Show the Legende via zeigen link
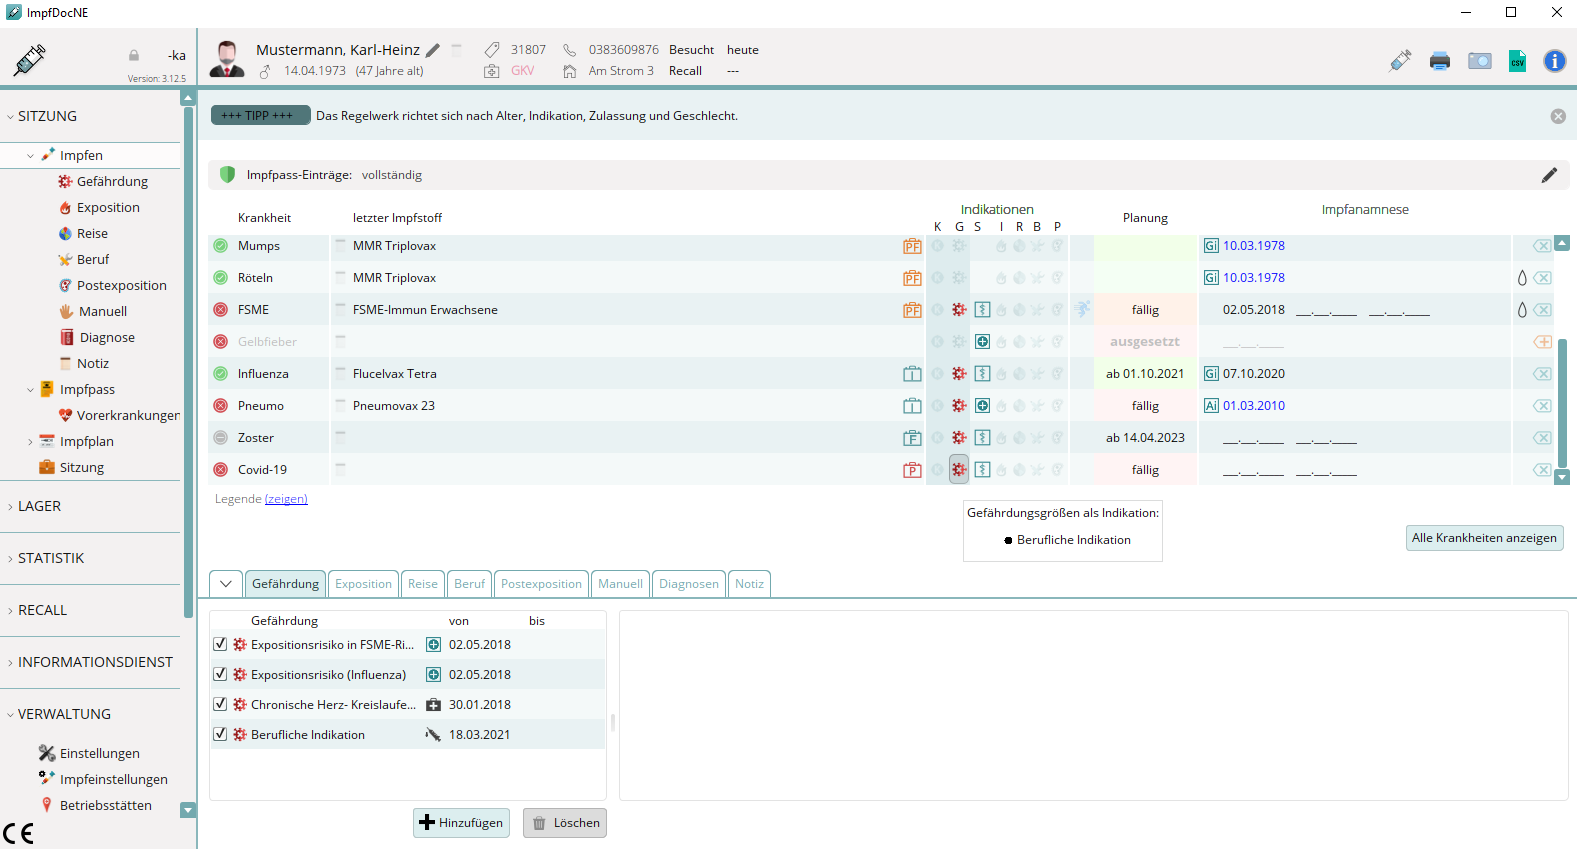Screen dimensions: 1577x849 tap(286, 499)
